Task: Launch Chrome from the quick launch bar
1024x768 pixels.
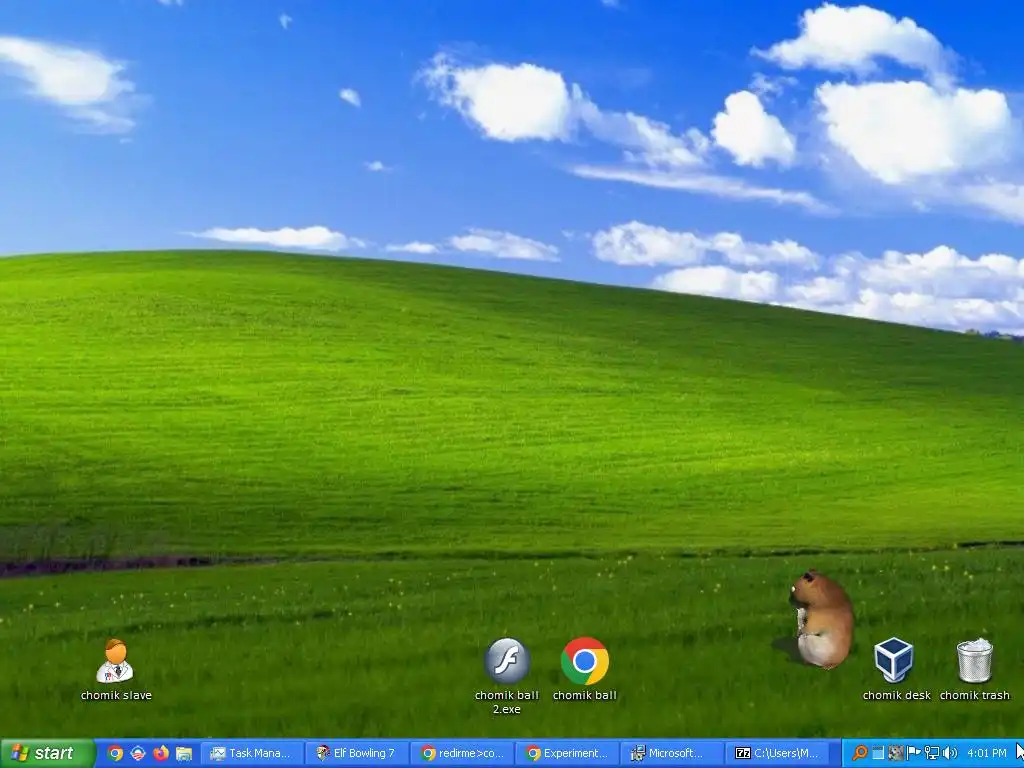Action: click(115, 753)
